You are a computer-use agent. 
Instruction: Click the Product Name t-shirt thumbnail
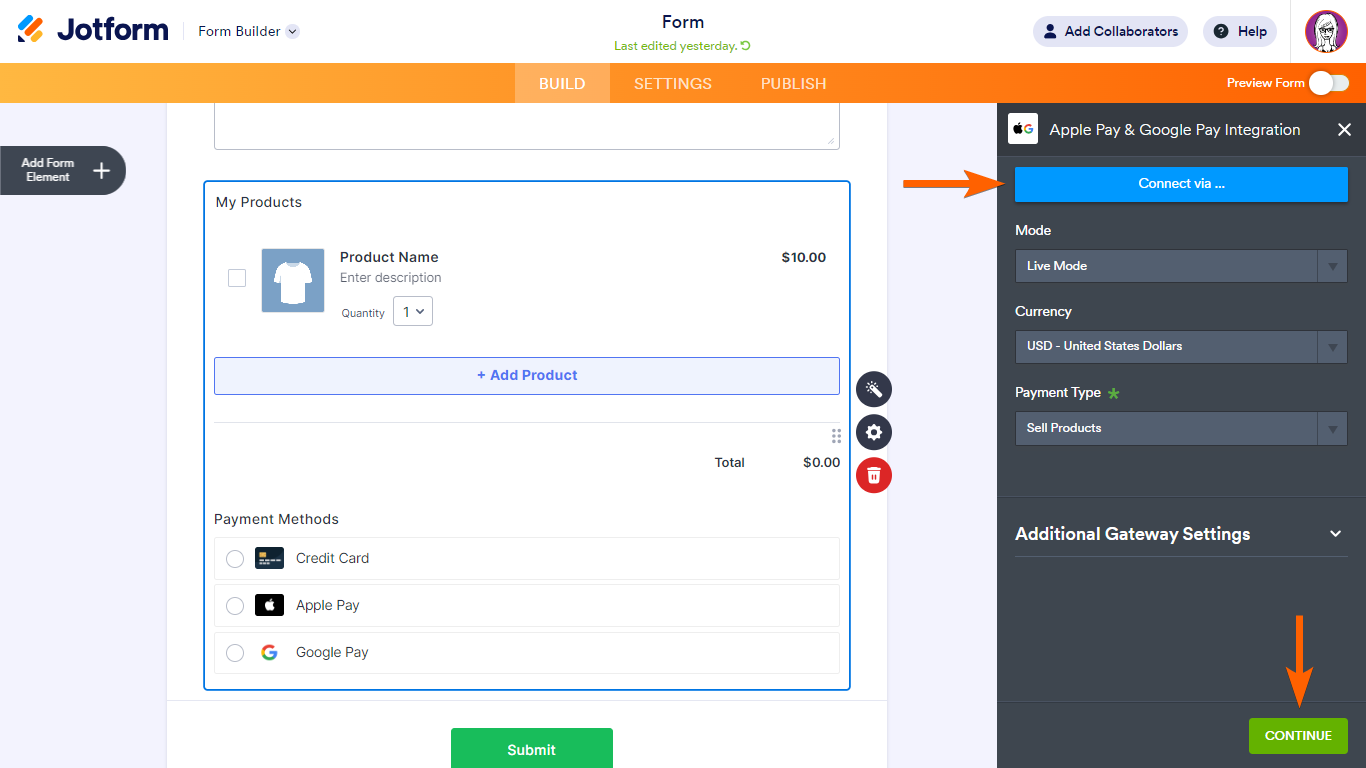292,281
